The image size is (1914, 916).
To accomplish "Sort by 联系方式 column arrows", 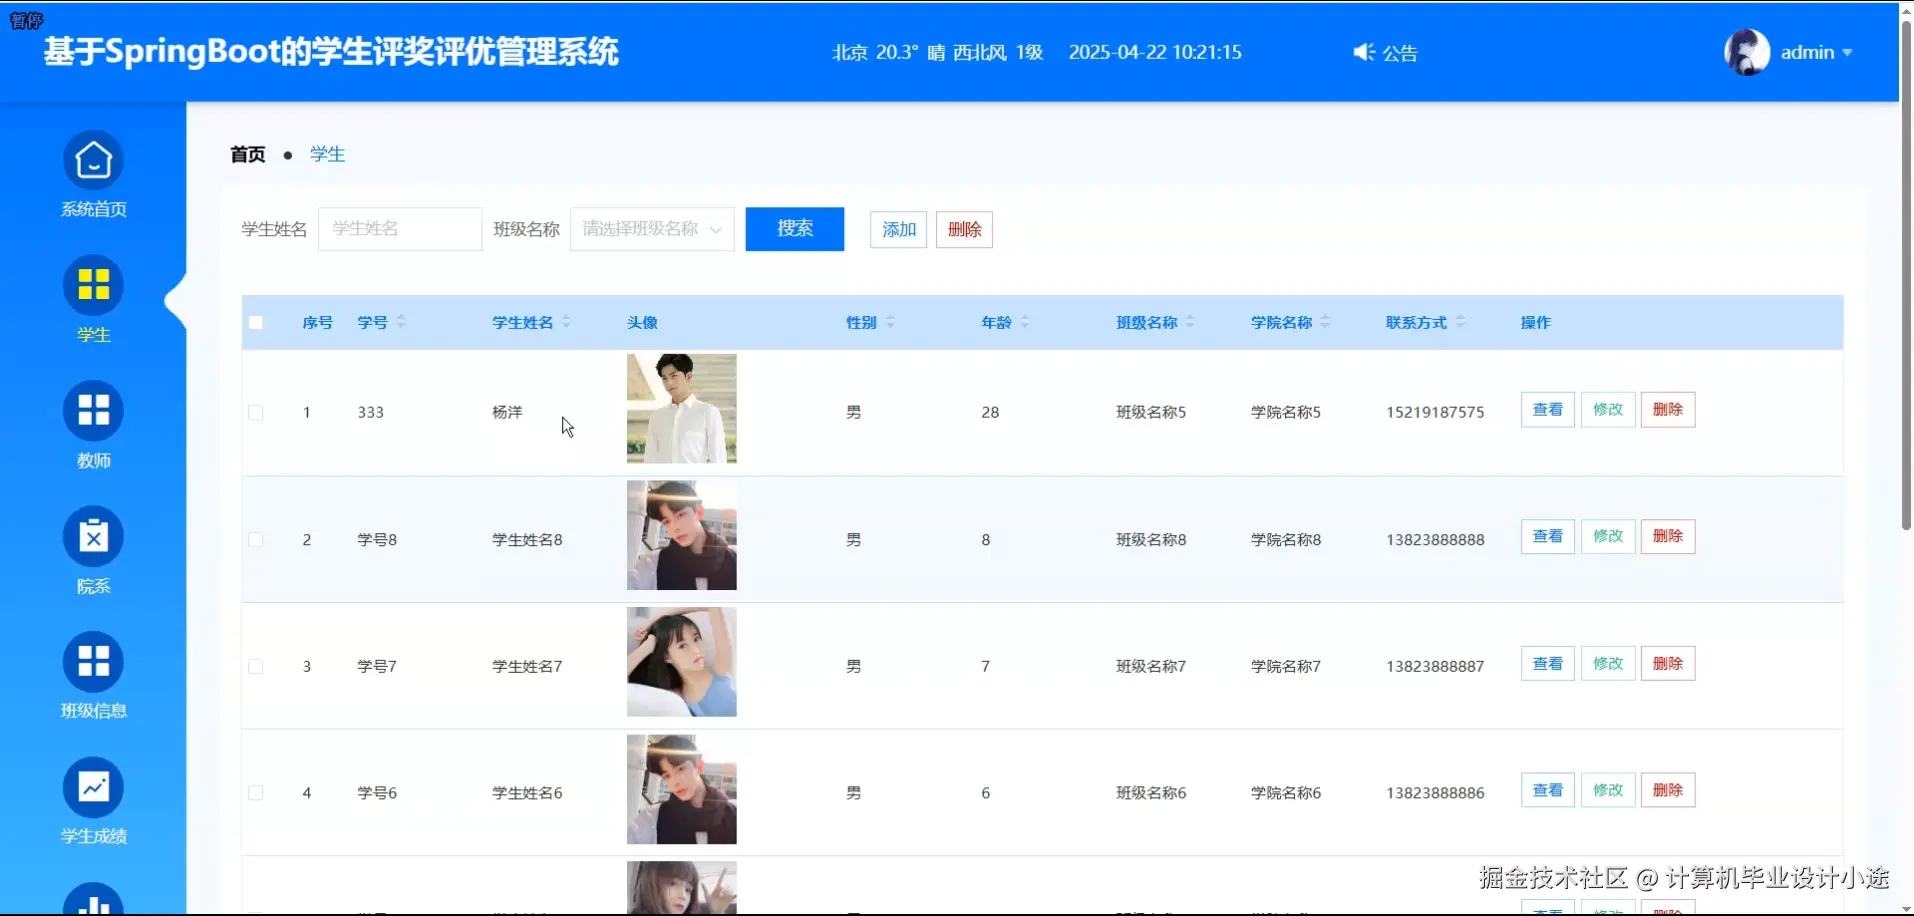I will click(1460, 322).
